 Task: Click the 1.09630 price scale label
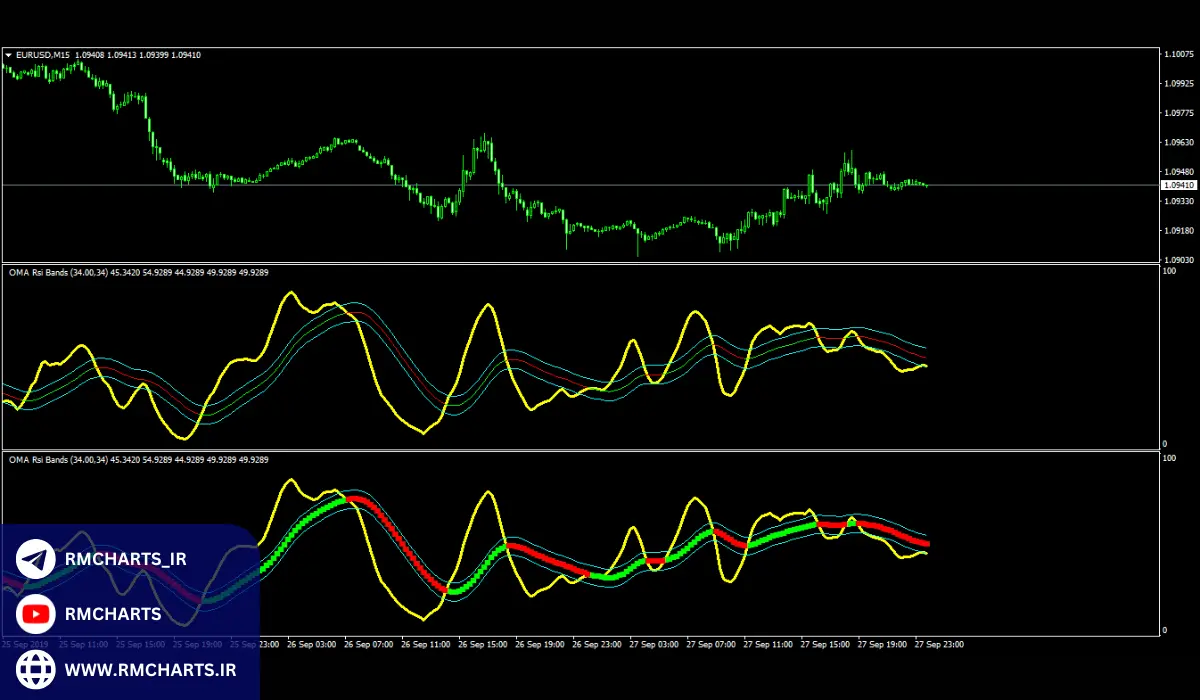pyautogui.click(x=1178, y=142)
